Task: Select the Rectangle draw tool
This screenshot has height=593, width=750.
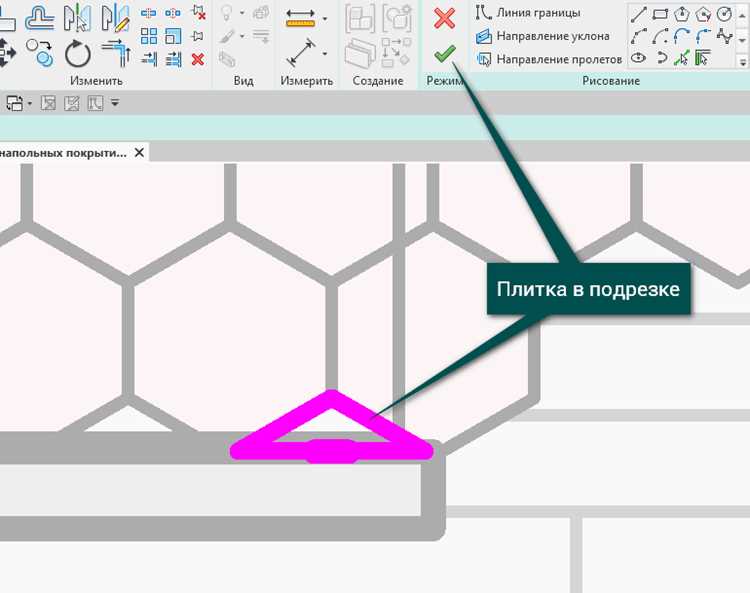Action: [x=660, y=14]
